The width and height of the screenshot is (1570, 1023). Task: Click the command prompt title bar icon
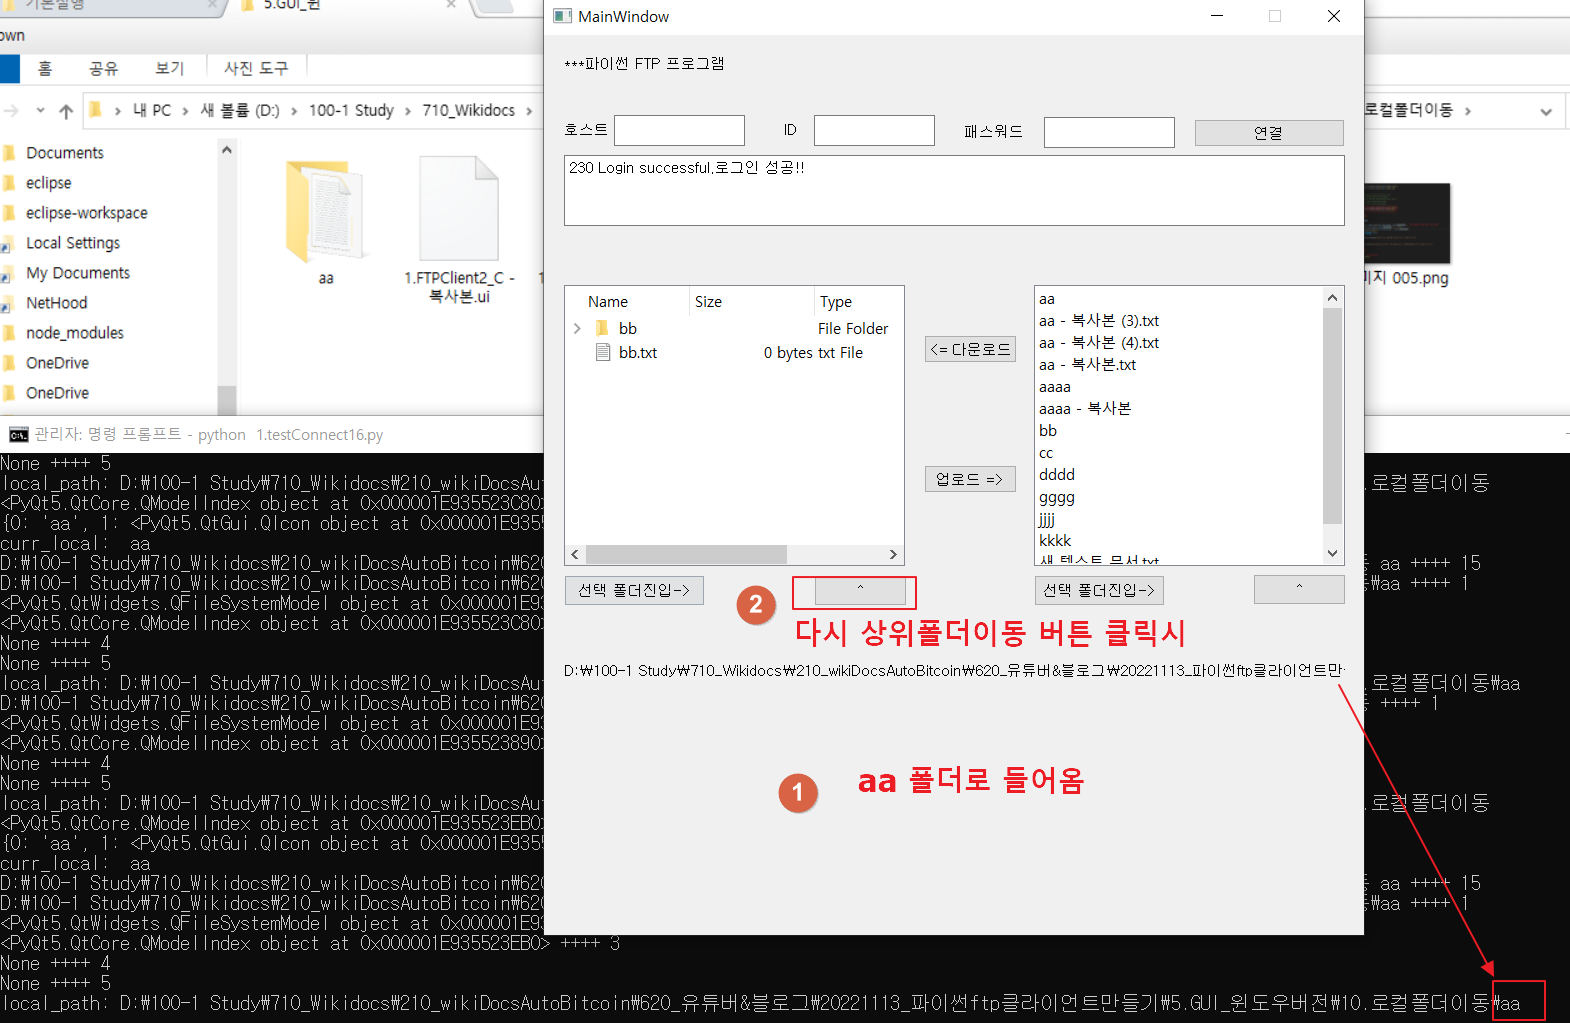click(19, 434)
